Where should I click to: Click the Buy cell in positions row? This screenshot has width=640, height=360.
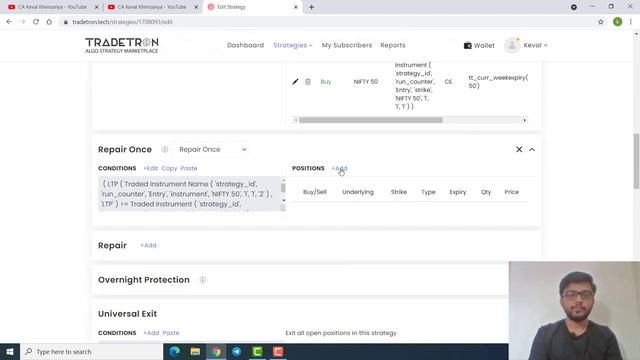click(326, 82)
